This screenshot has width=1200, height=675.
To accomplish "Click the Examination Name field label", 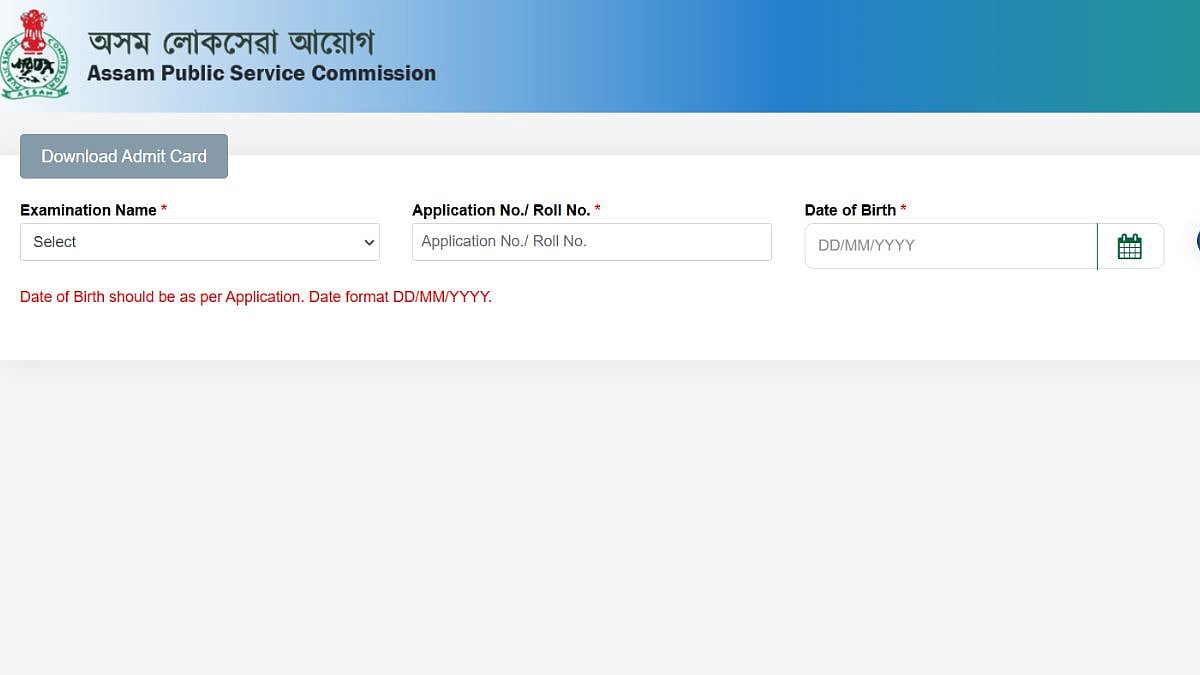I will pos(88,210).
